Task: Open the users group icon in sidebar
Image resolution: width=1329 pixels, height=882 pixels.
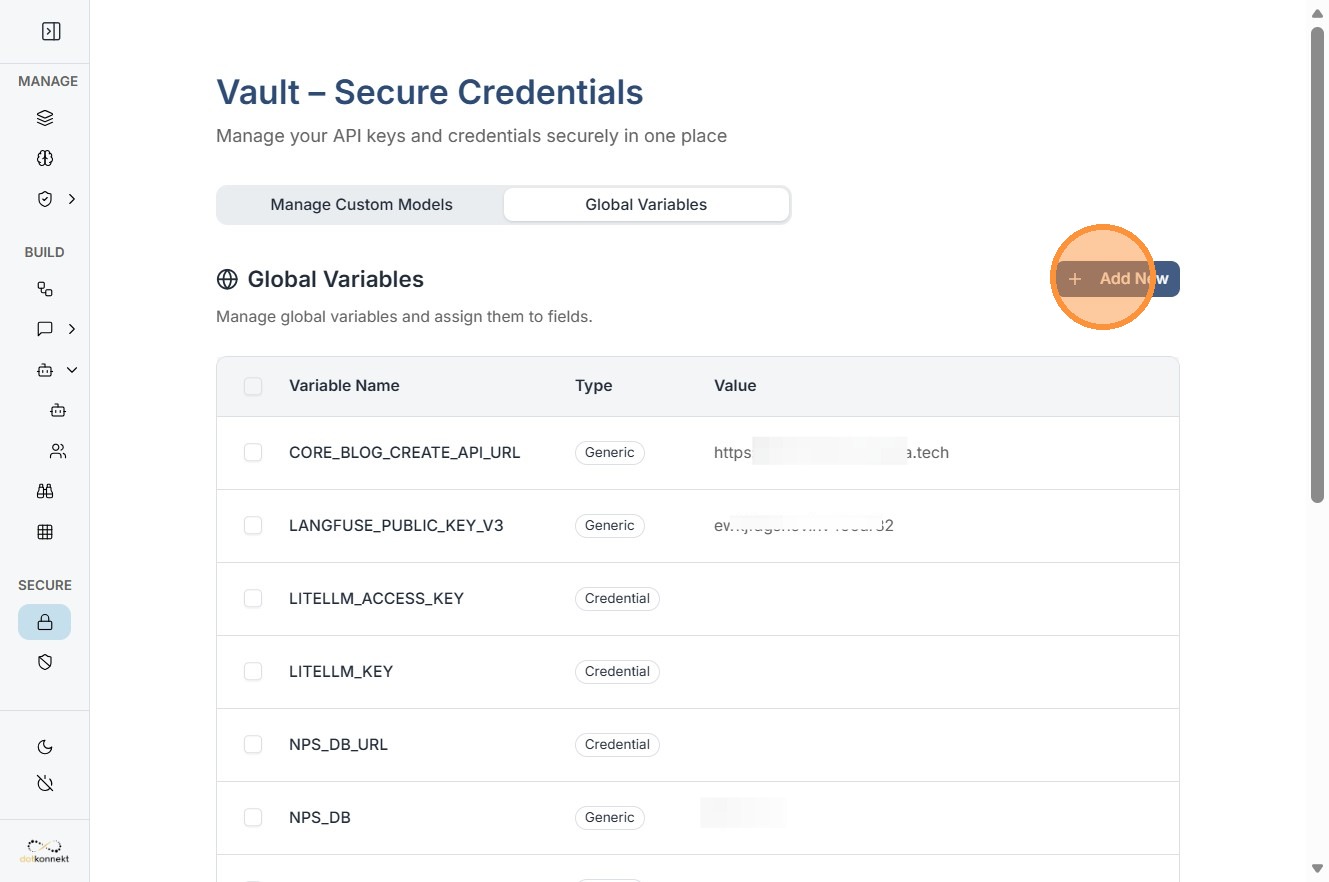Action: (58, 451)
